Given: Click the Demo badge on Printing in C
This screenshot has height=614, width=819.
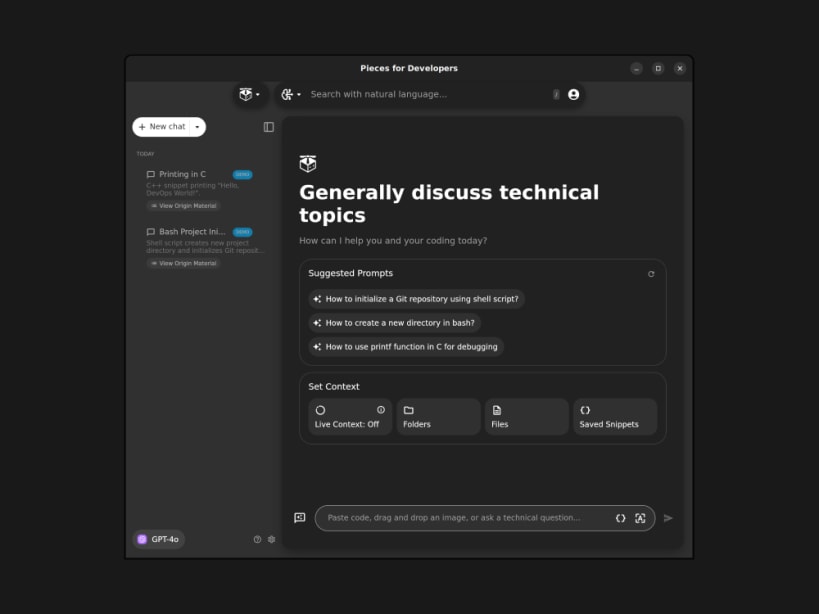Looking at the screenshot, I should point(242,174).
